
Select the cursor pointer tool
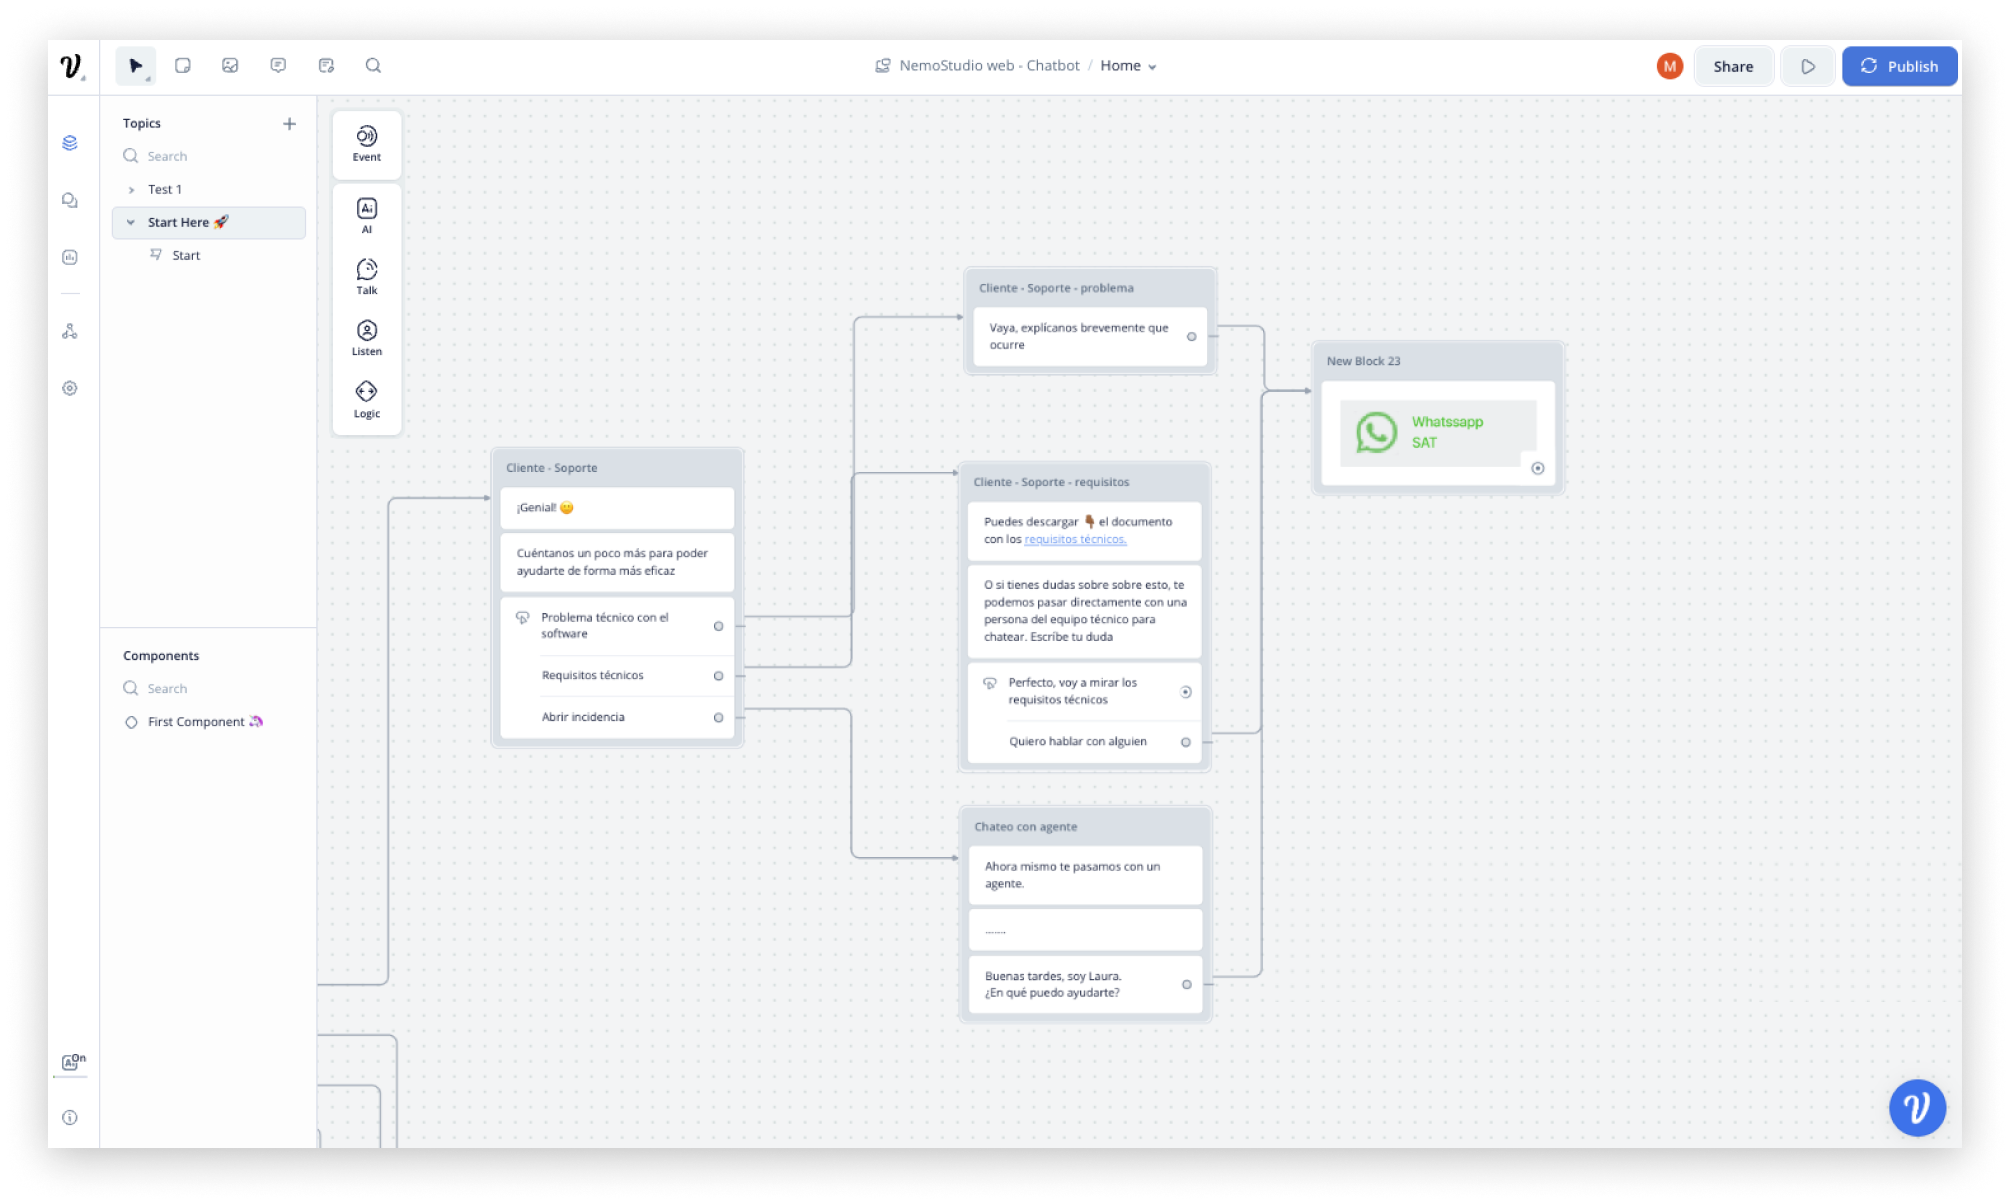(x=135, y=66)
